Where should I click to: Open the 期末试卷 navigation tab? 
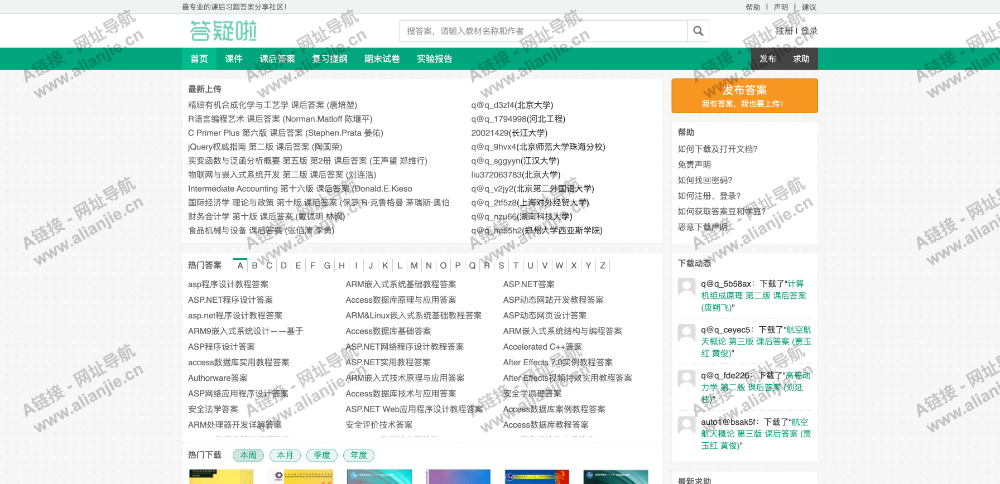382,59
